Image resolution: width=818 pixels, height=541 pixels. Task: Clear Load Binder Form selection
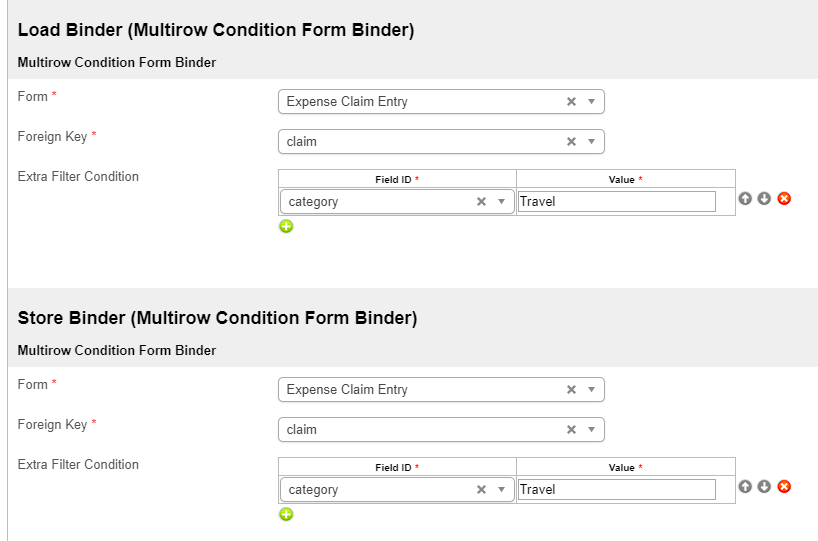(571, 102)
